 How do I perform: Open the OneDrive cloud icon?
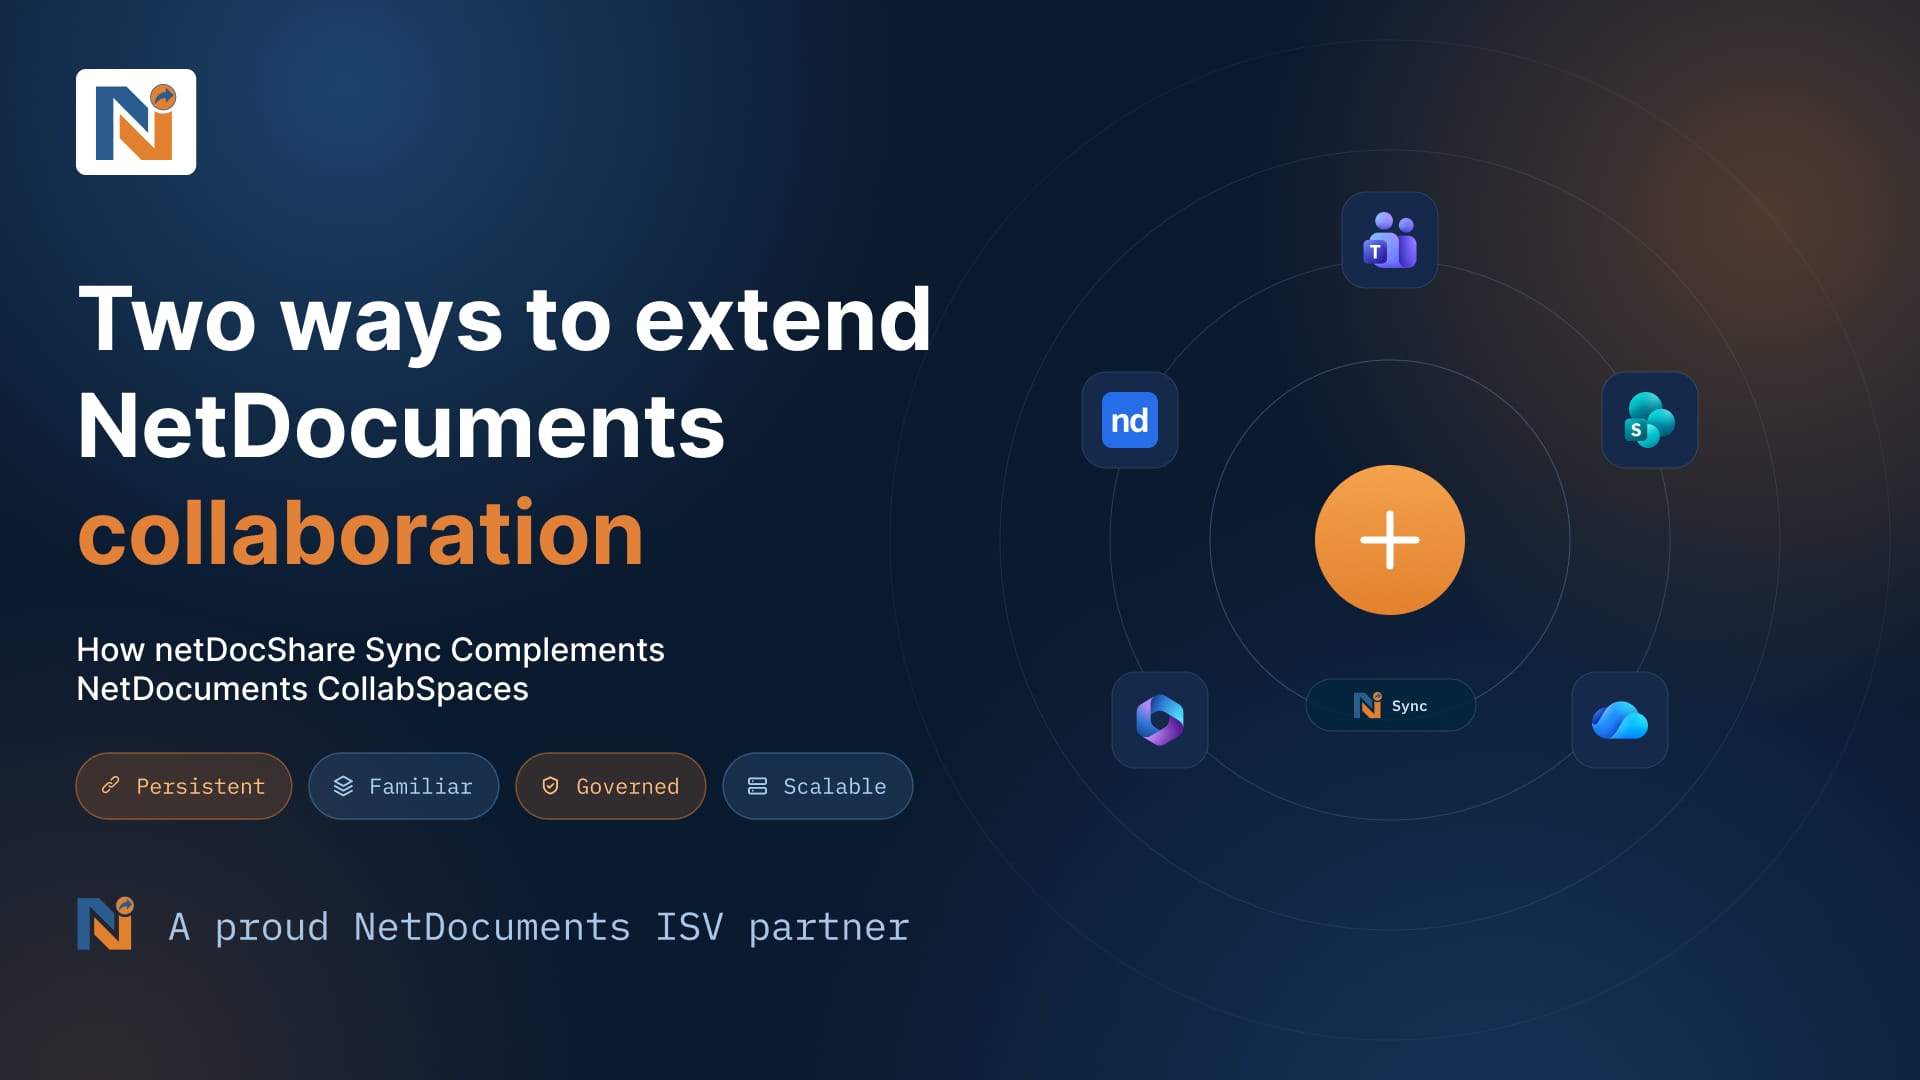1620,720
